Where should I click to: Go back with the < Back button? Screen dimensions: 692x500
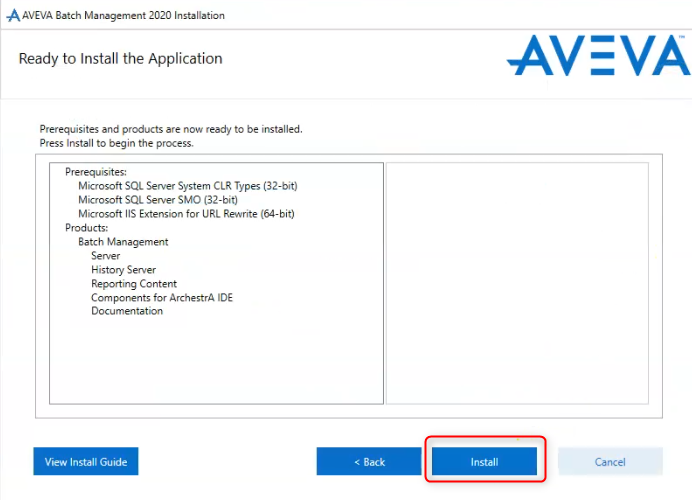tap(369, 462)
